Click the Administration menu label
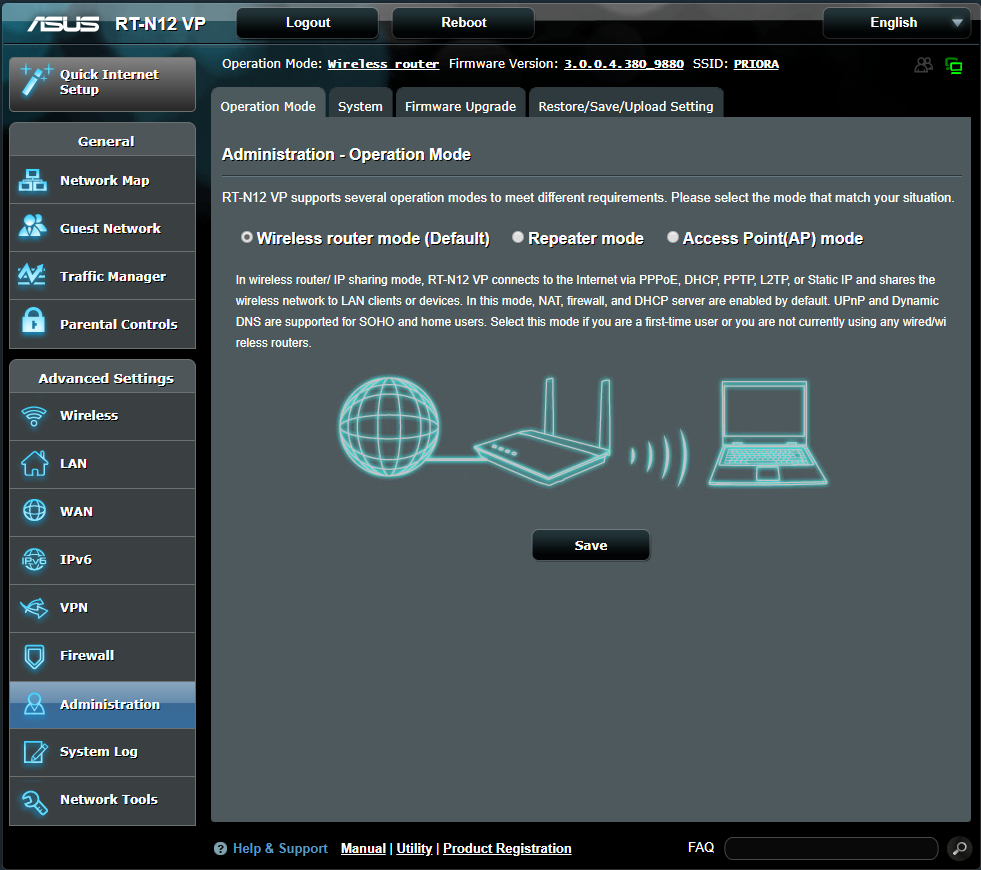Image resolution: width=981 pixels, height=870 pixels. [x=110, y=704]
